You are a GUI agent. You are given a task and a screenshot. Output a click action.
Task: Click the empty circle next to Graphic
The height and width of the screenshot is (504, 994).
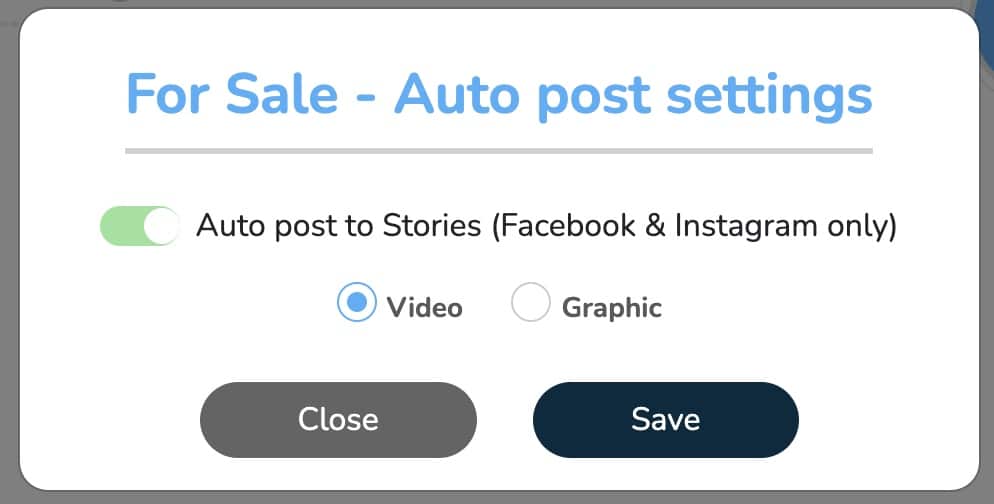coord(531,302)
